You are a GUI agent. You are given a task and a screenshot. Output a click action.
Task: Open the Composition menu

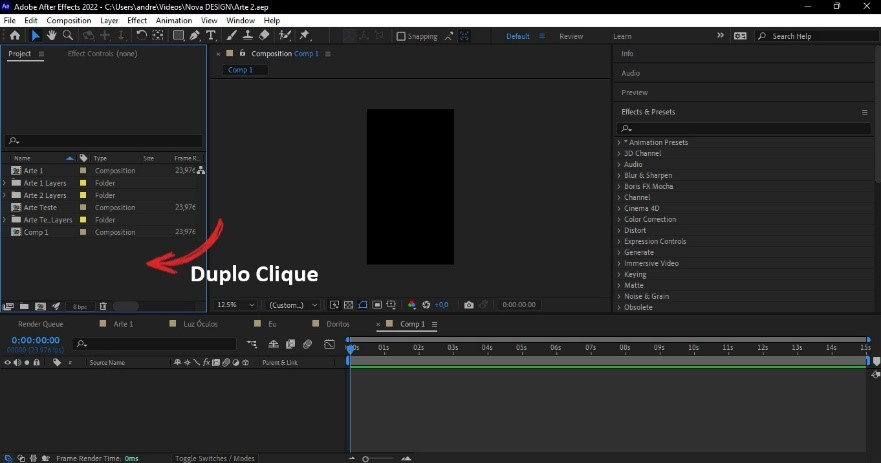click(69, 20)
